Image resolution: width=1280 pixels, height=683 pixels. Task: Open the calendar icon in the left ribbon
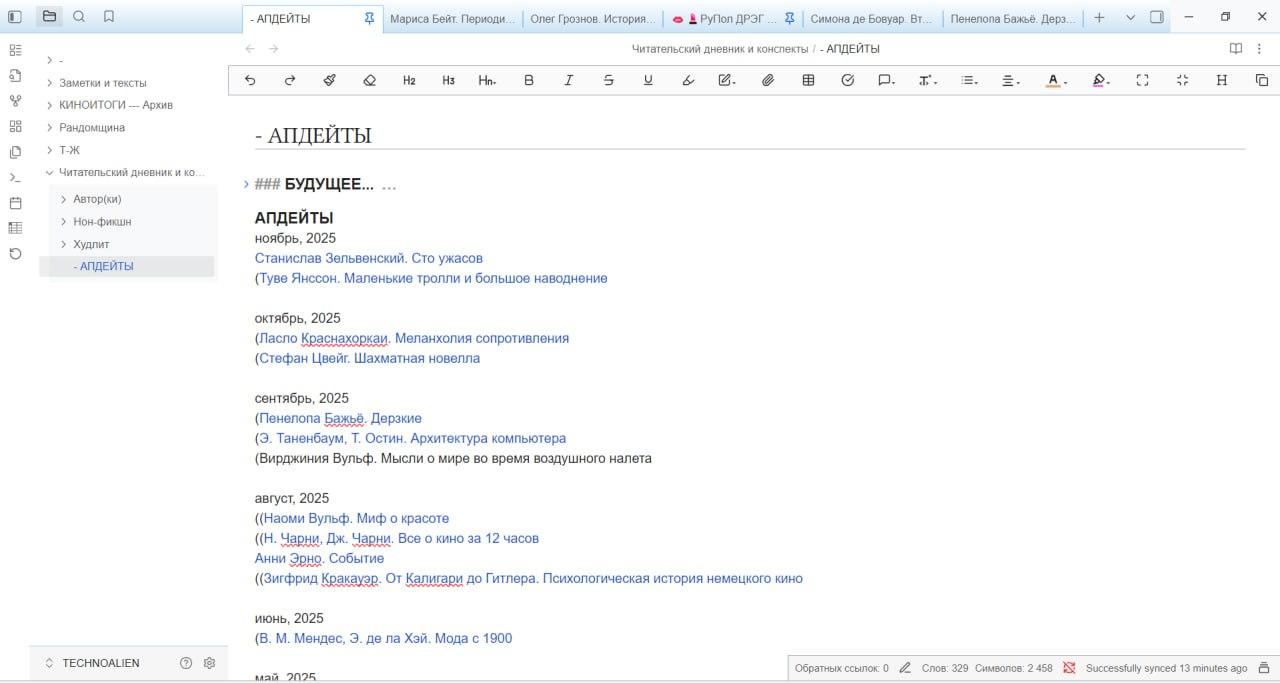point(14,200)
